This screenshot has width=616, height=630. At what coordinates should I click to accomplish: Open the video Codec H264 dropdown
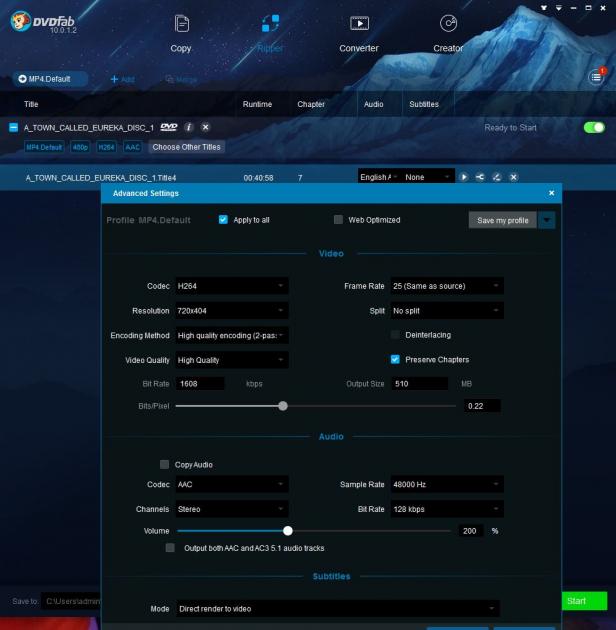tap(232, 286)
